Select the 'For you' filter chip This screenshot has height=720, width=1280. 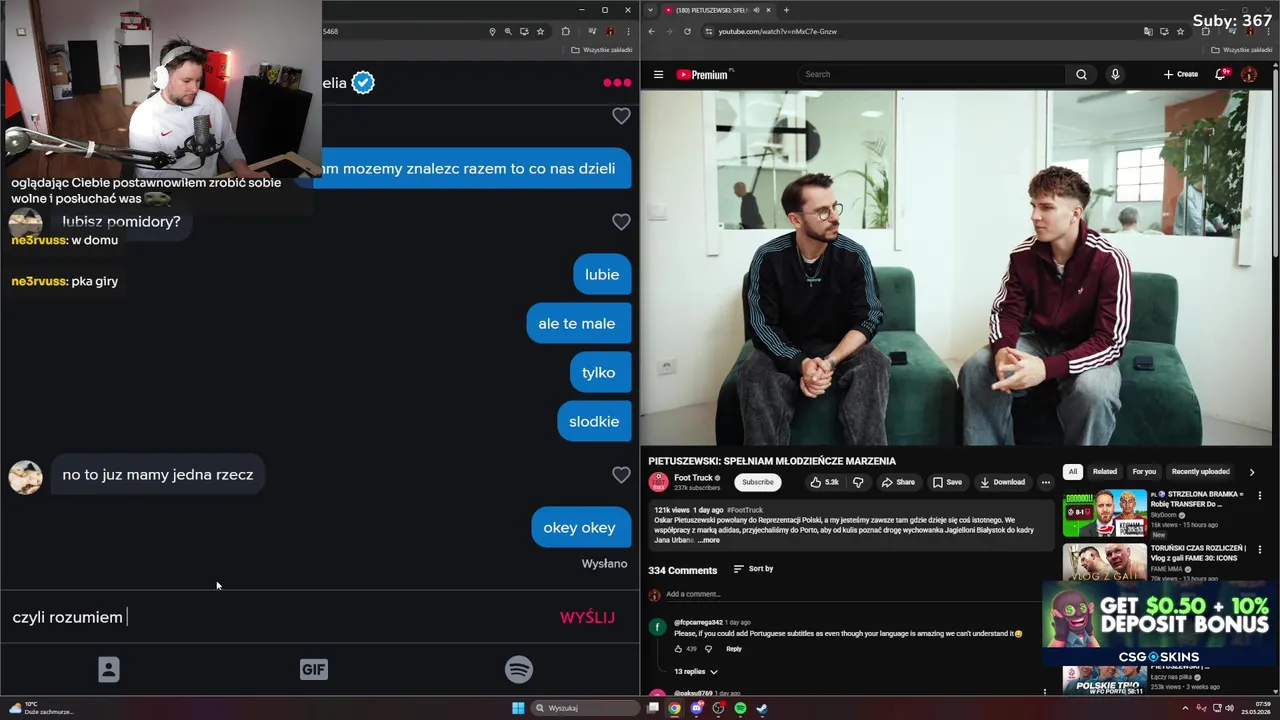pos(1144,472)
